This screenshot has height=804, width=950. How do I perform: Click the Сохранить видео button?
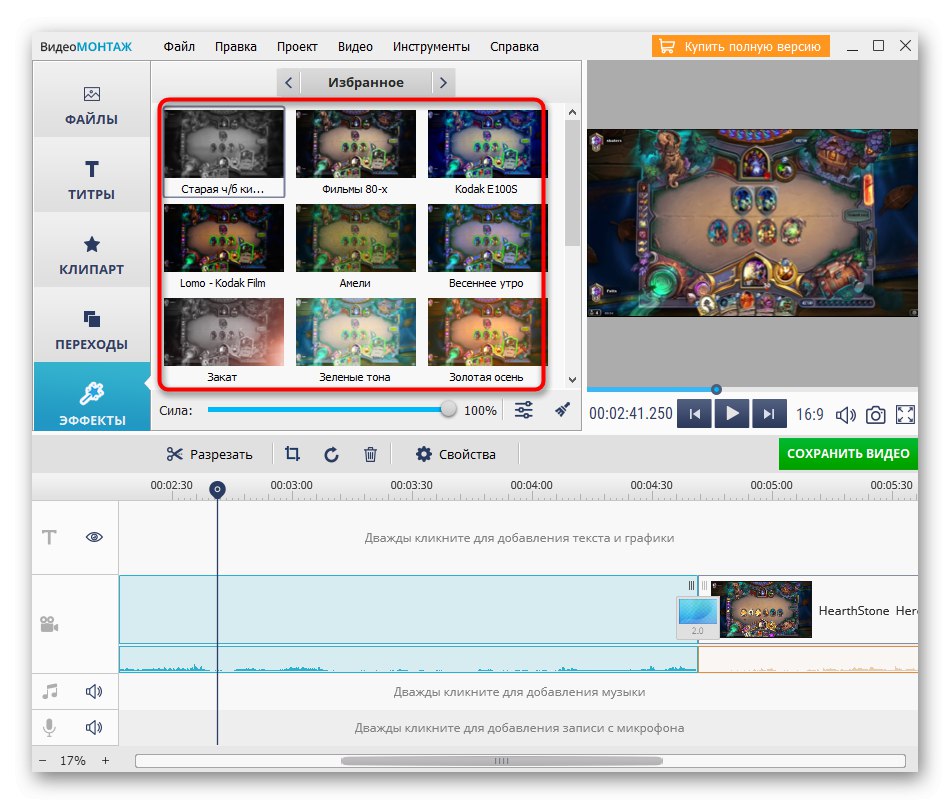click(x=848, y=454)
